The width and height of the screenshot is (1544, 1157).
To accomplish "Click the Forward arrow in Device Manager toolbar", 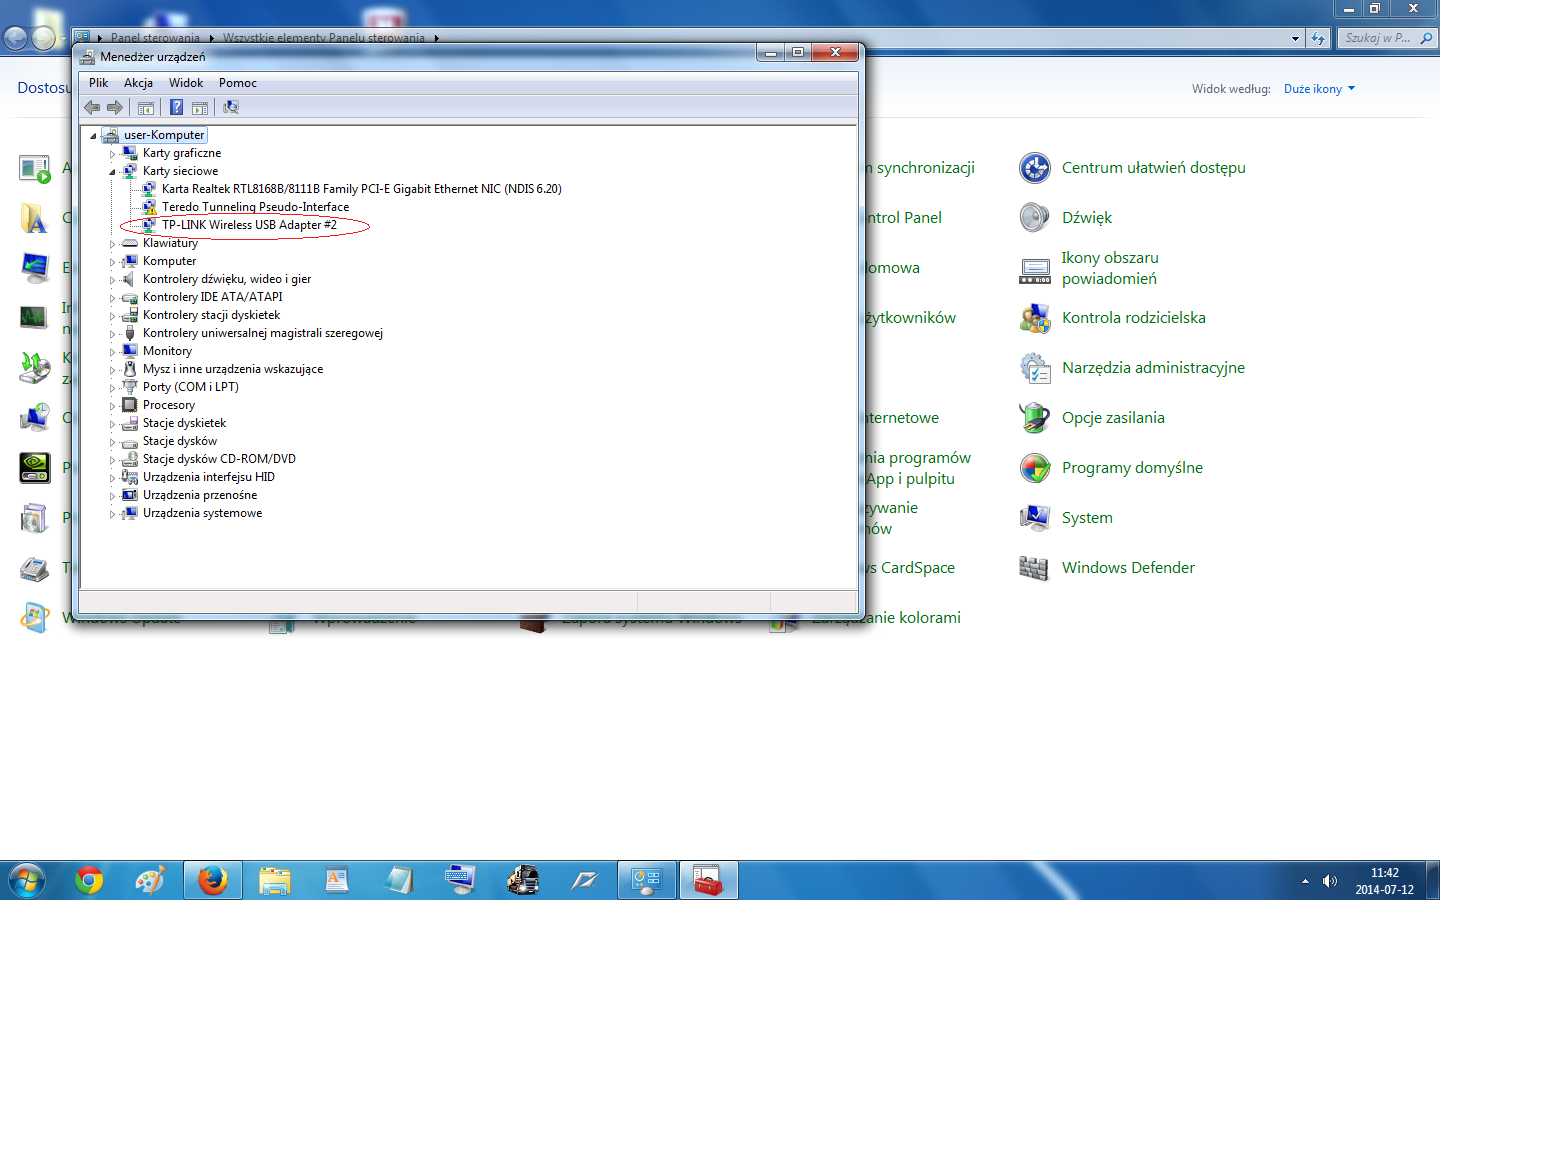I will [x=115, y=107].
